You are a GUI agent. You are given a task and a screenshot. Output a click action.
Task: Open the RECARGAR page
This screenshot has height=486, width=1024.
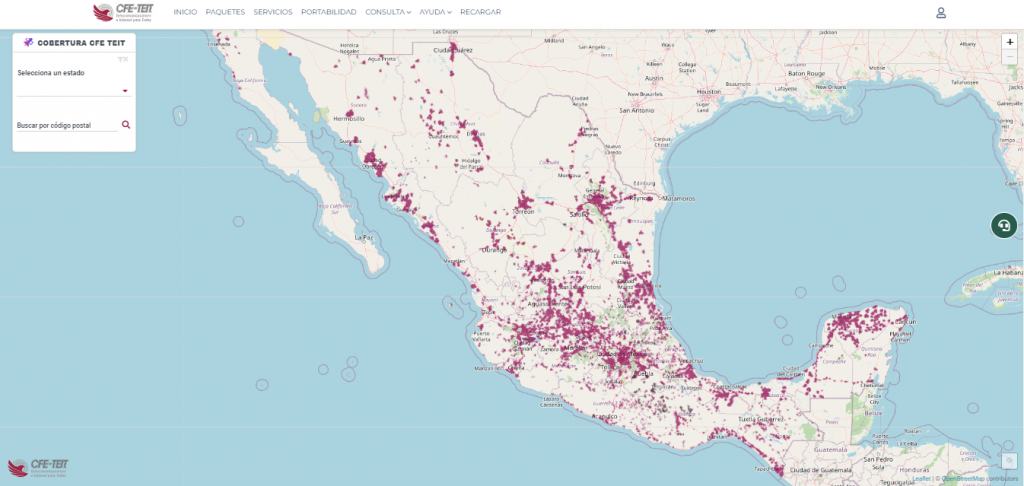pos(481,12)
